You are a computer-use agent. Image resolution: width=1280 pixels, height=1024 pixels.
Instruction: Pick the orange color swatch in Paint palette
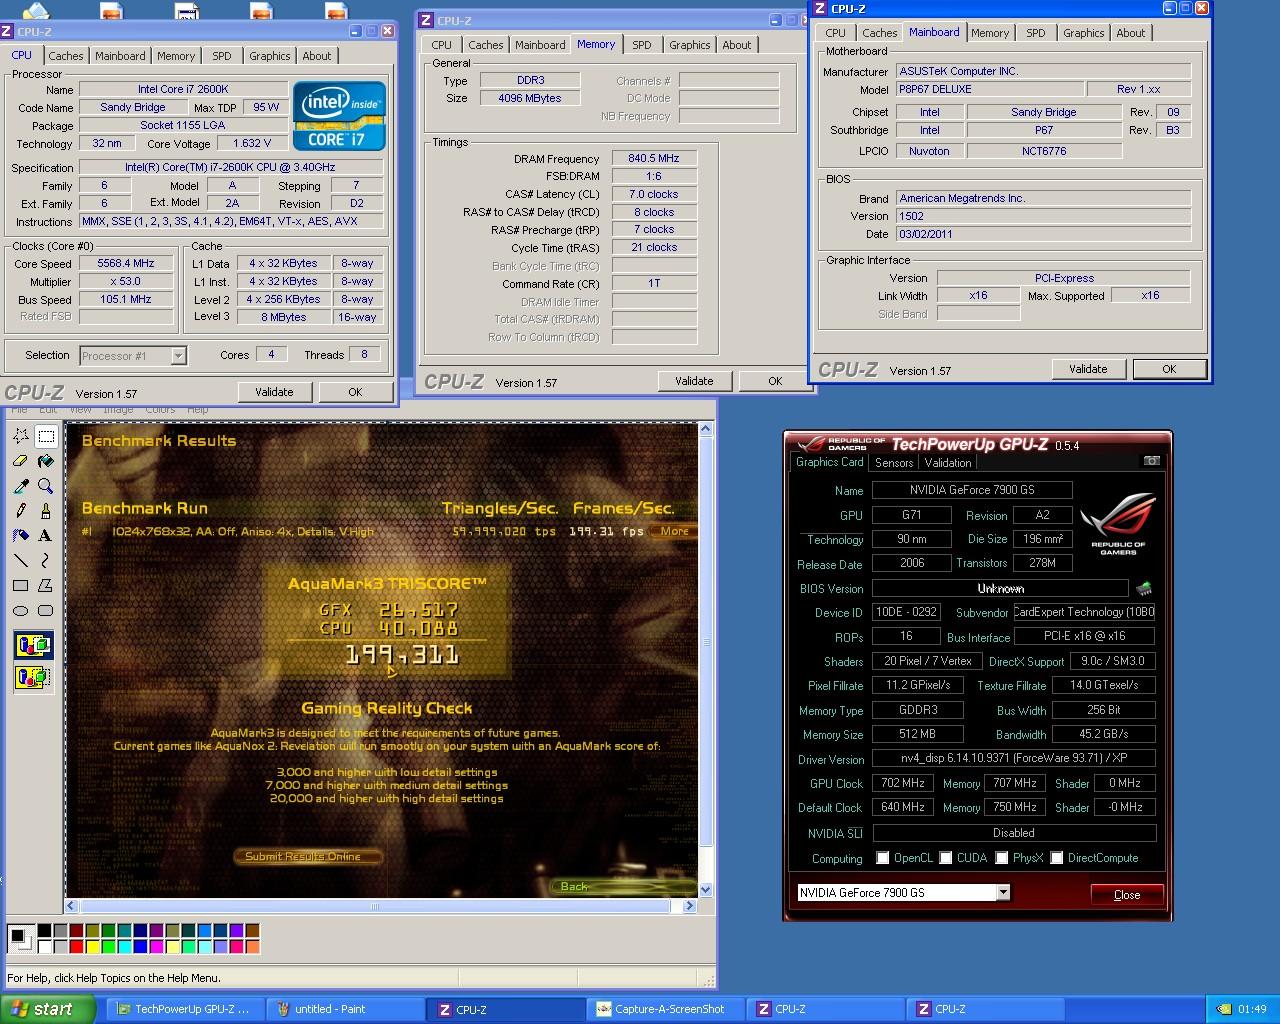(x=252, y=946)
